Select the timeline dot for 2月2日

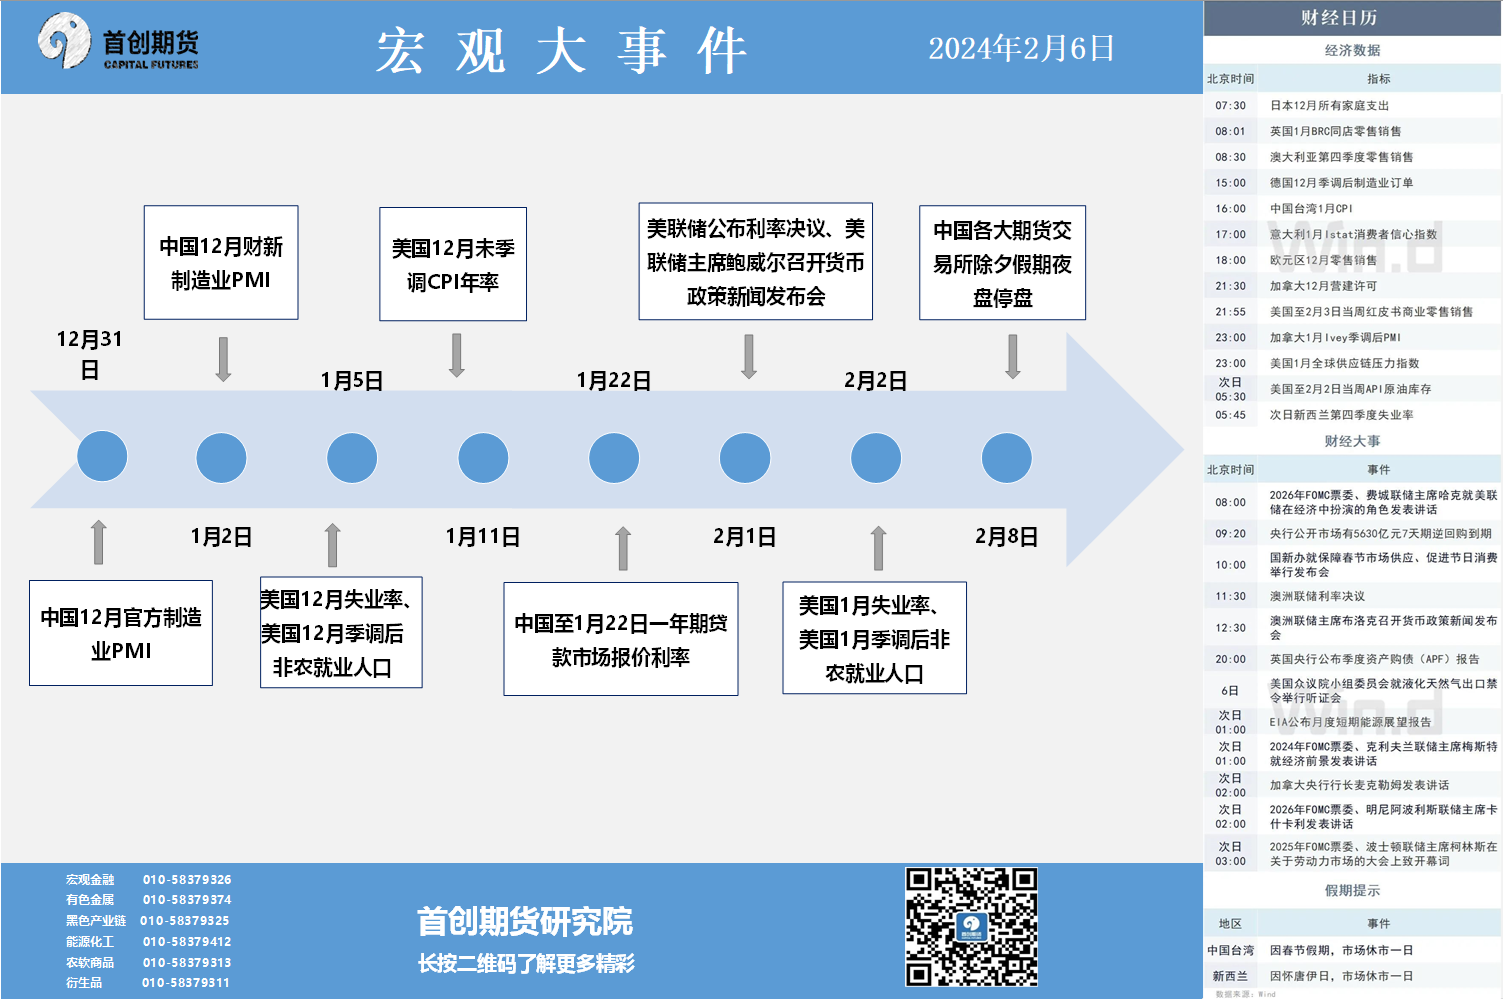point(876,458)
